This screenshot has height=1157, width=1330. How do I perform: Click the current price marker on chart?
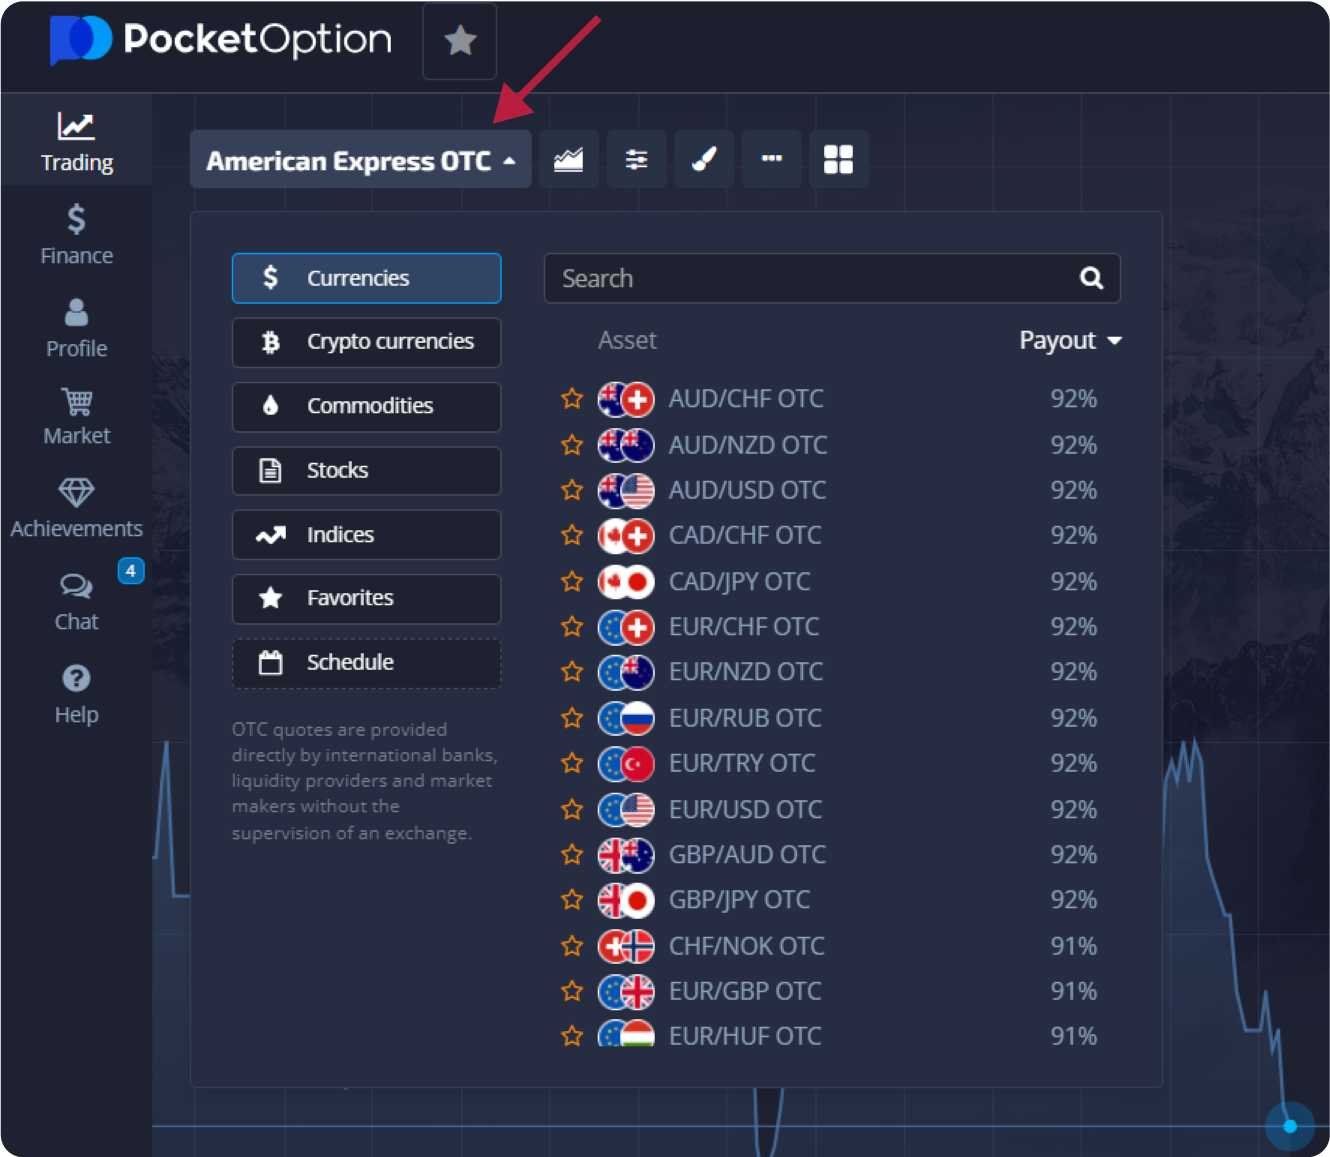(x=1290, y=1126)
